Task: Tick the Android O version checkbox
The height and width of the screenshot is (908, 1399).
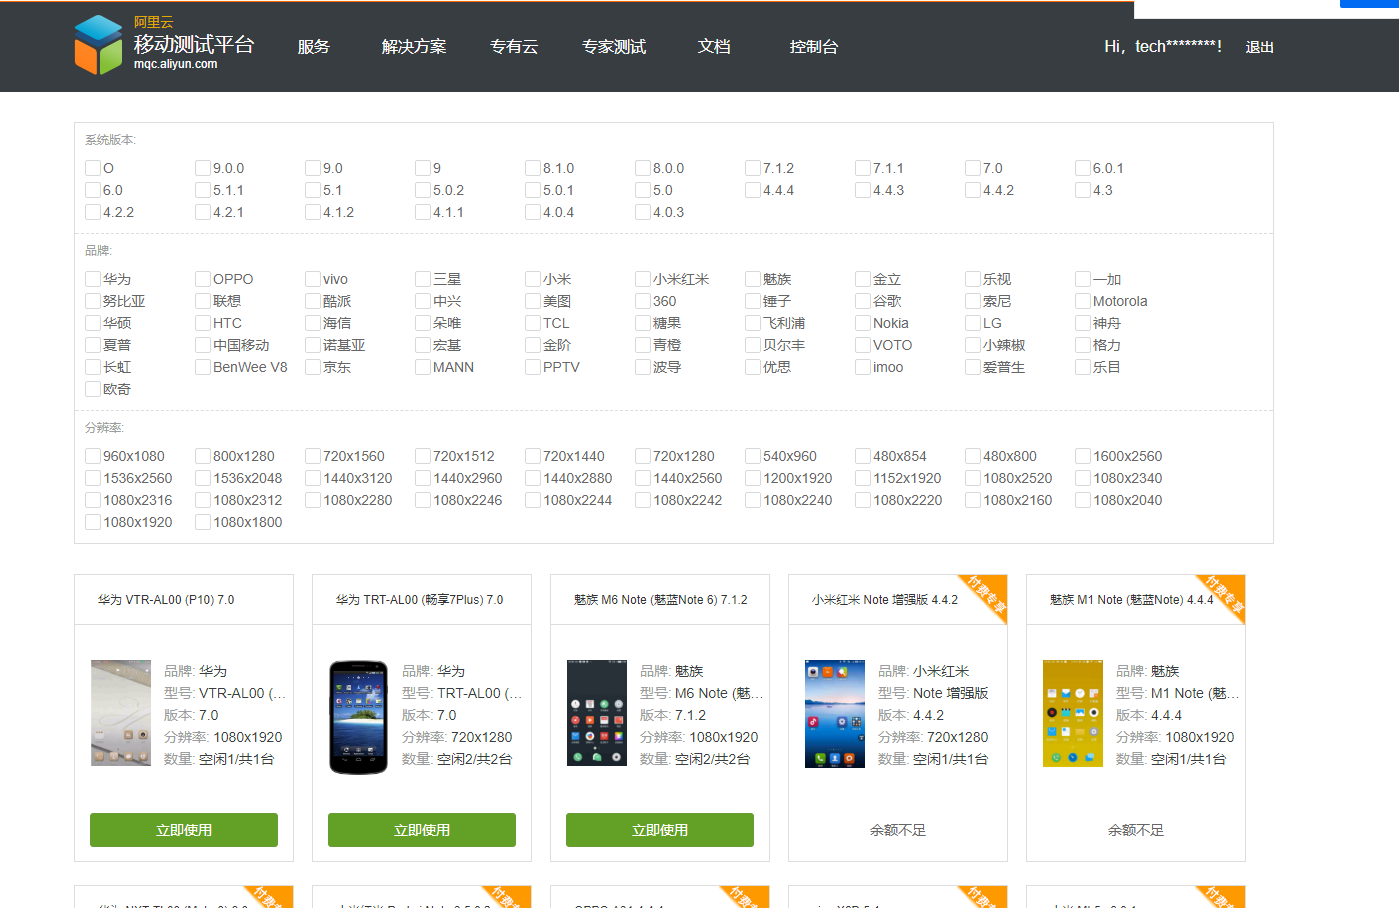Action: (93, 168)
